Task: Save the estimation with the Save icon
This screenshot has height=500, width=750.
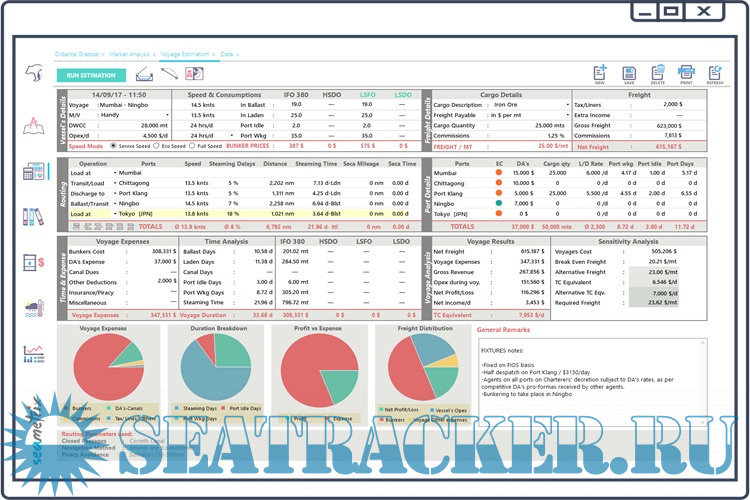Action: coord(630,72)
